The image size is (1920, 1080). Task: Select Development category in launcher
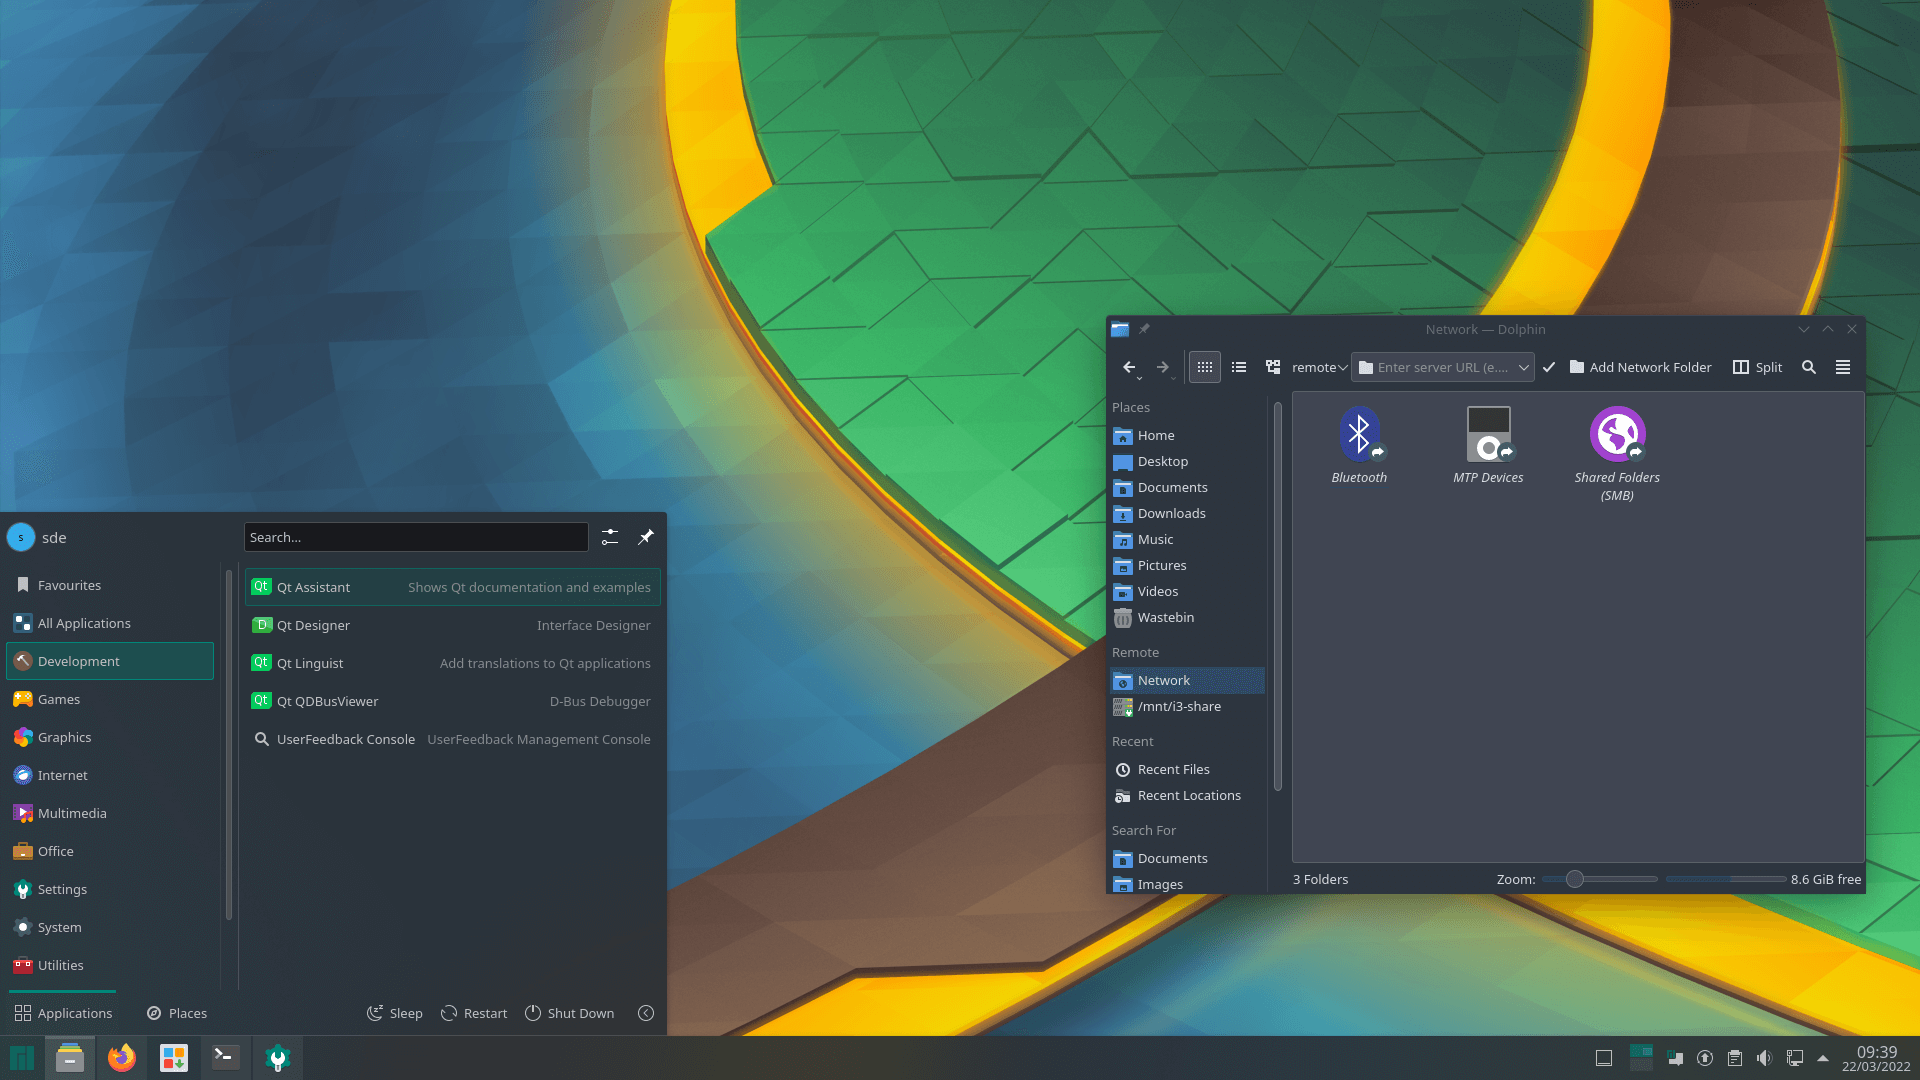pyautogui.click(x=110, y=661)
